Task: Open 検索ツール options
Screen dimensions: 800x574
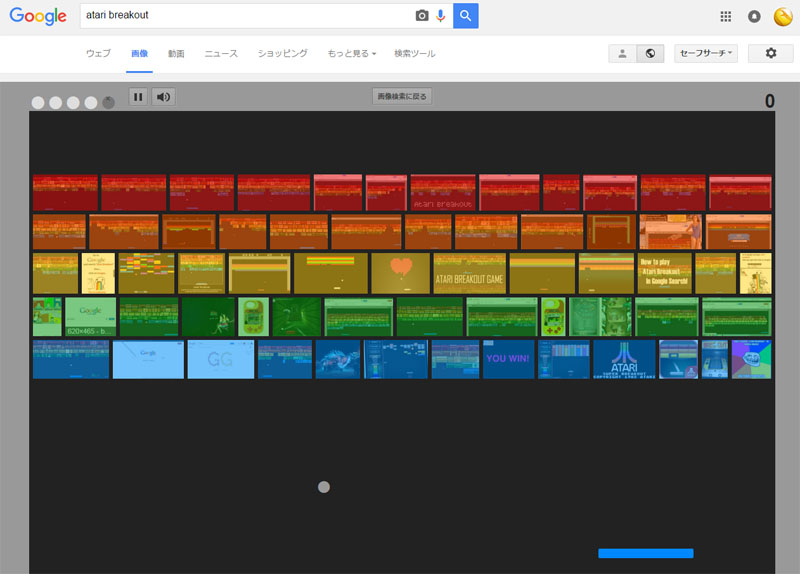Action: [x=415, y=54]
